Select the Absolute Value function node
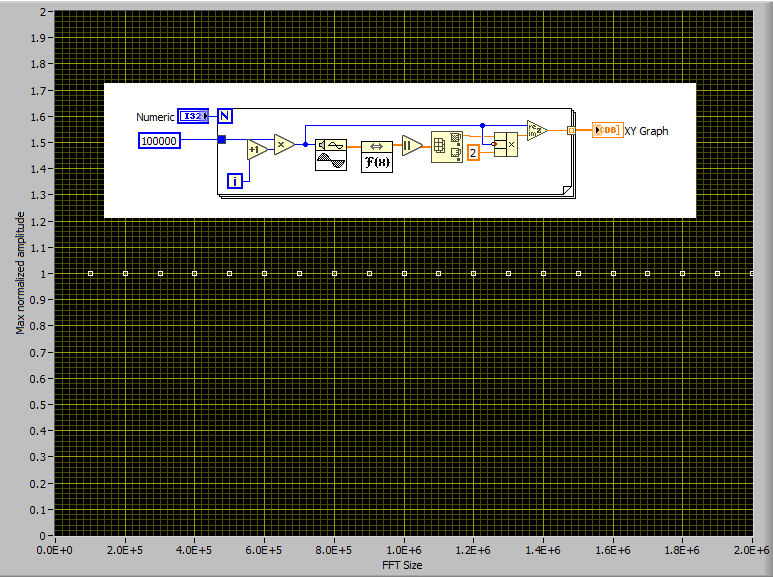 (x=412, y=147)
